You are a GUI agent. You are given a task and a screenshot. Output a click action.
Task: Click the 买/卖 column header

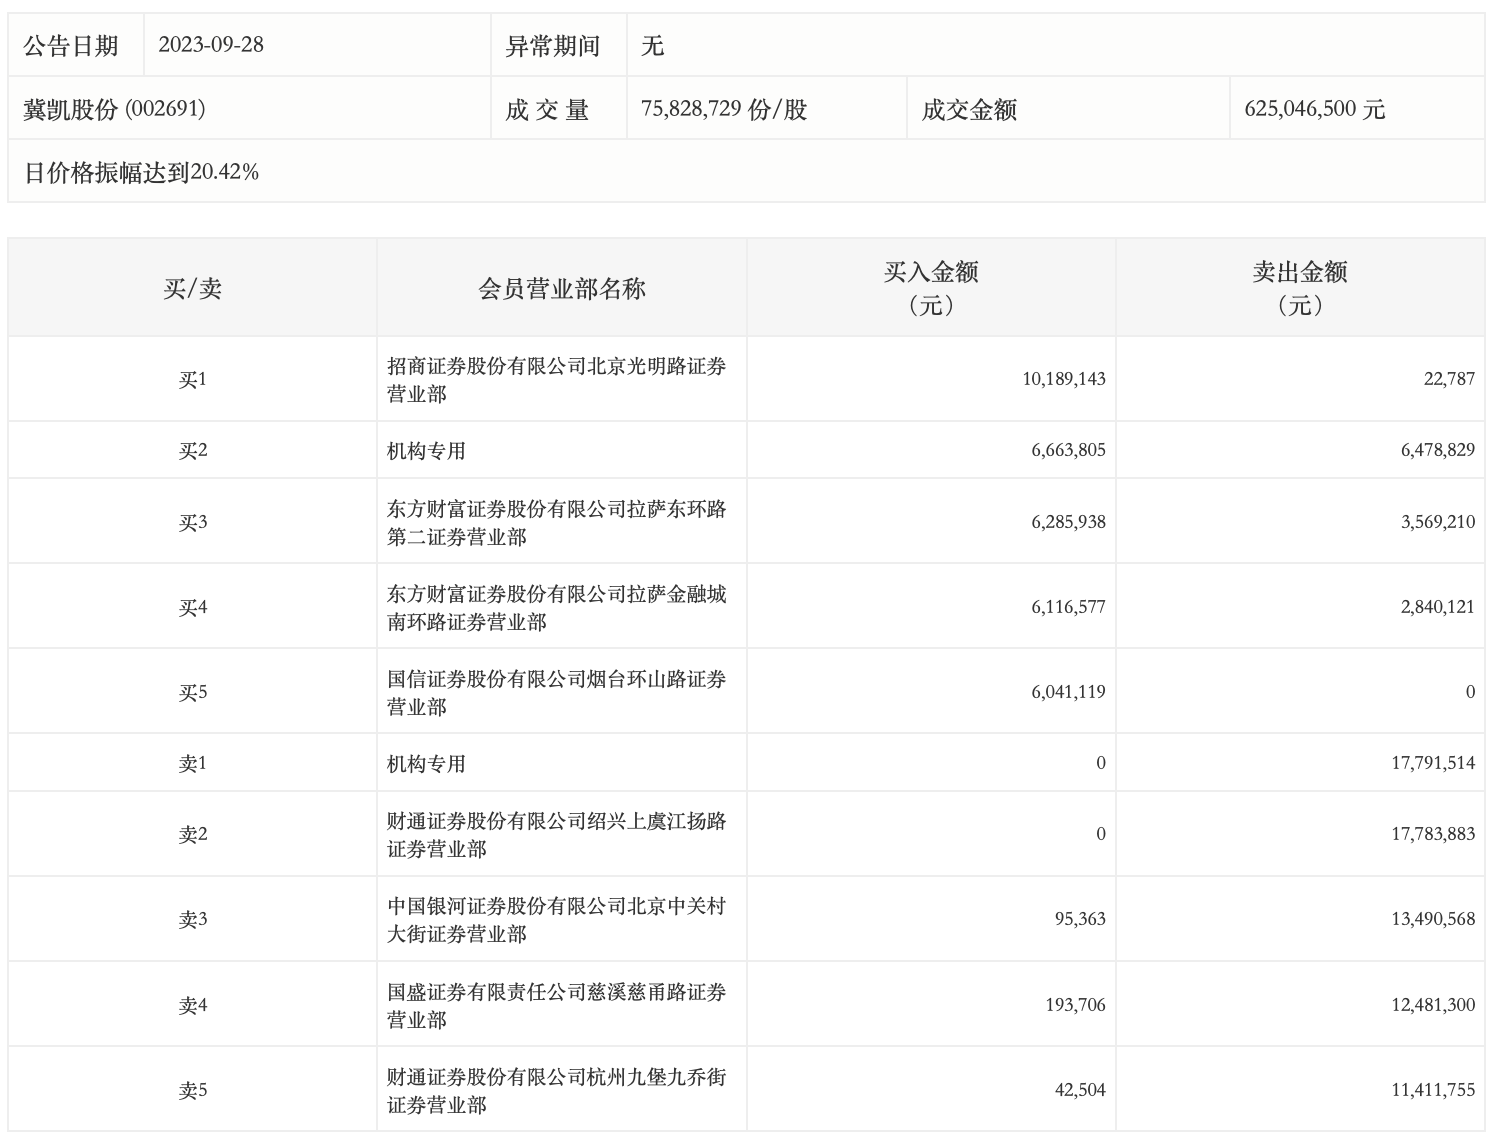[x=192, y=289]
